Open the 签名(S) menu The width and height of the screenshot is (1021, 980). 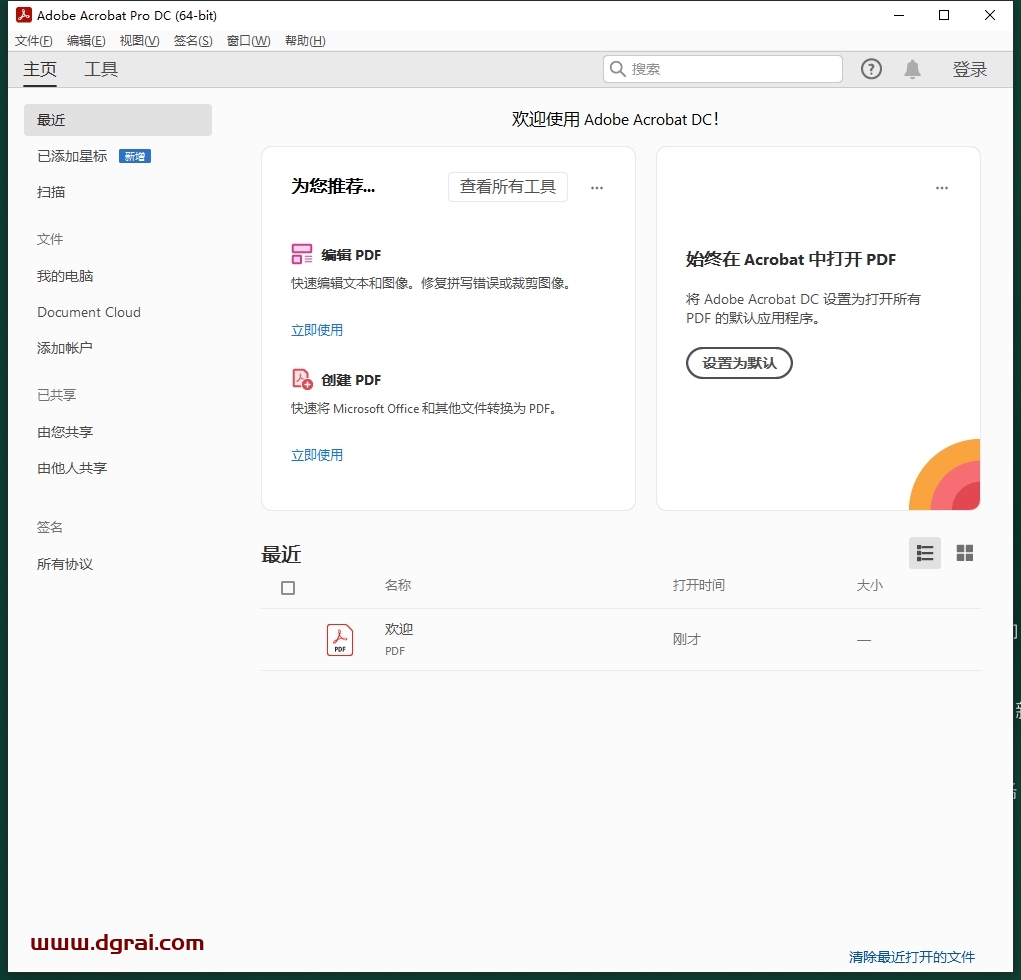(193, 41)
